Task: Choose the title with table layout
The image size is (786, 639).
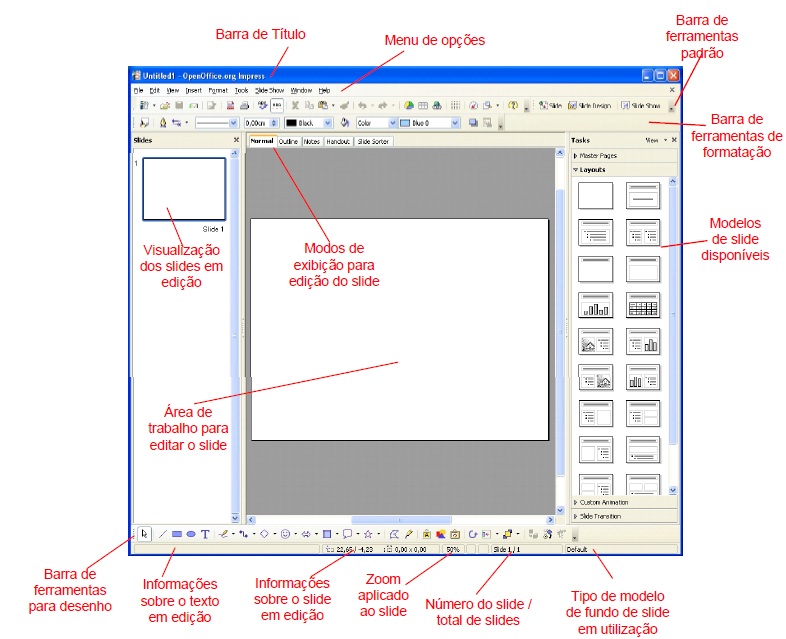Action: tap(643, 305)
